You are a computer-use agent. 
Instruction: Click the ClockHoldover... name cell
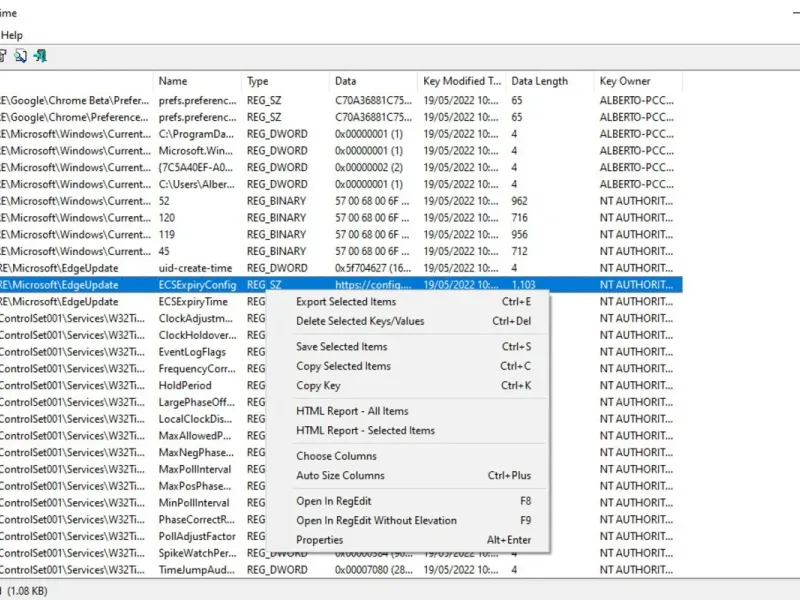pos(197,335)
